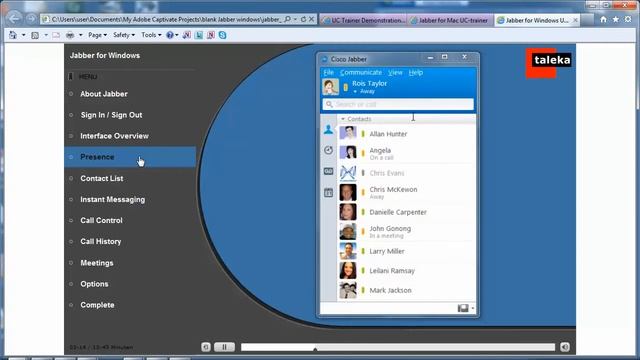Pause the training playback

coord(224,347)
